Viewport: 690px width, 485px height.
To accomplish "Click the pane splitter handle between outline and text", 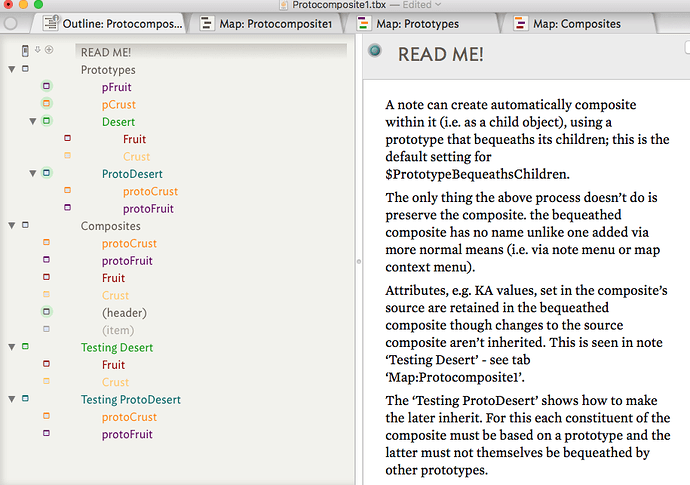I will pos(359,261).
